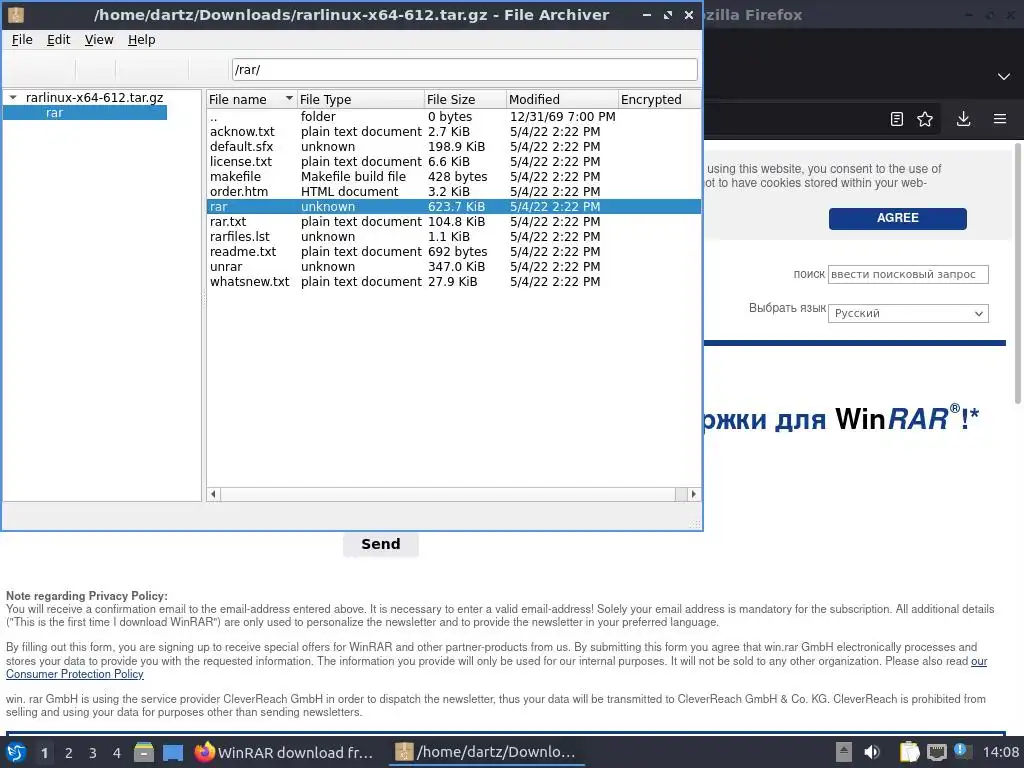Select rarfiles.lst in the file list
The height and width of the screenshot is (768, 1024).
[x=454, y=237]
